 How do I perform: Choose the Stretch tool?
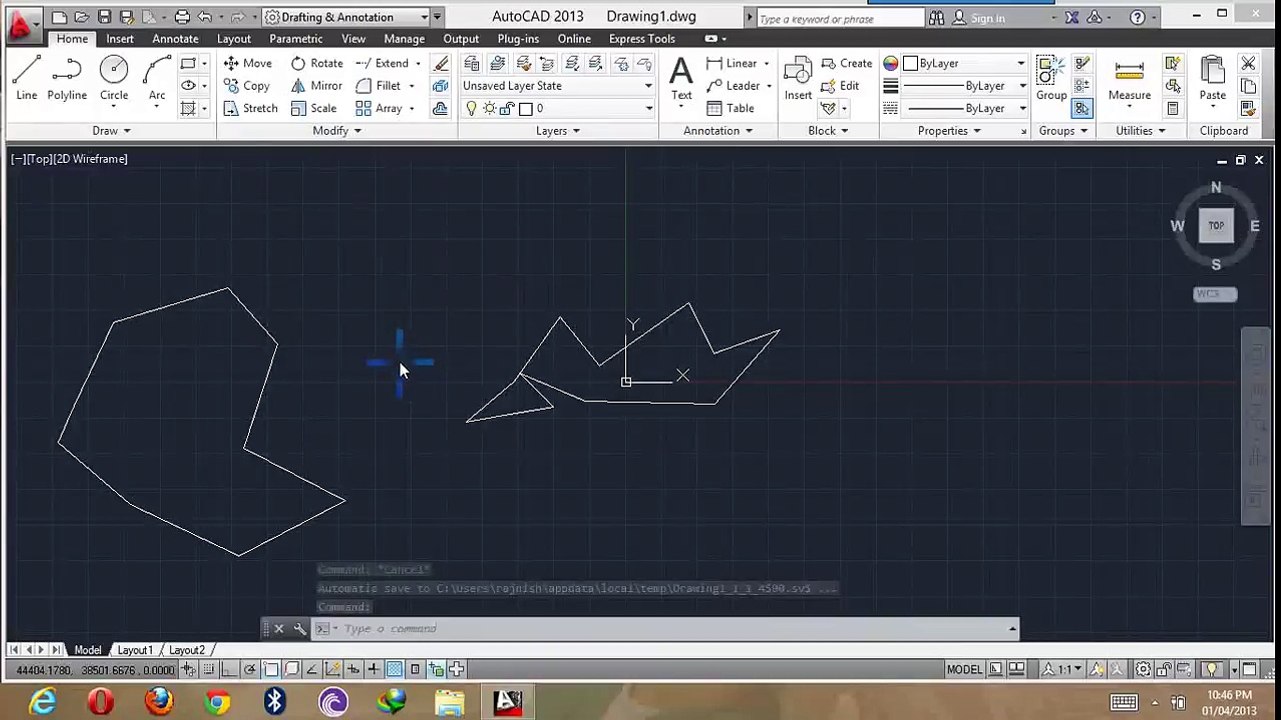250,108
